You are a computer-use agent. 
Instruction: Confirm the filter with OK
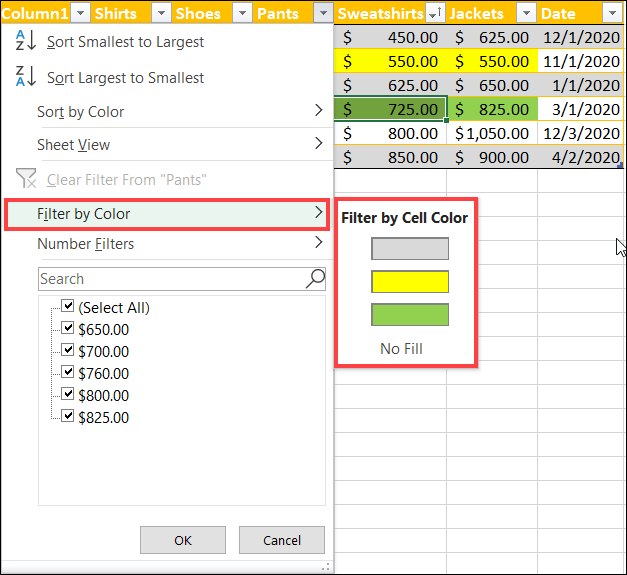click(x=183, y=540)
